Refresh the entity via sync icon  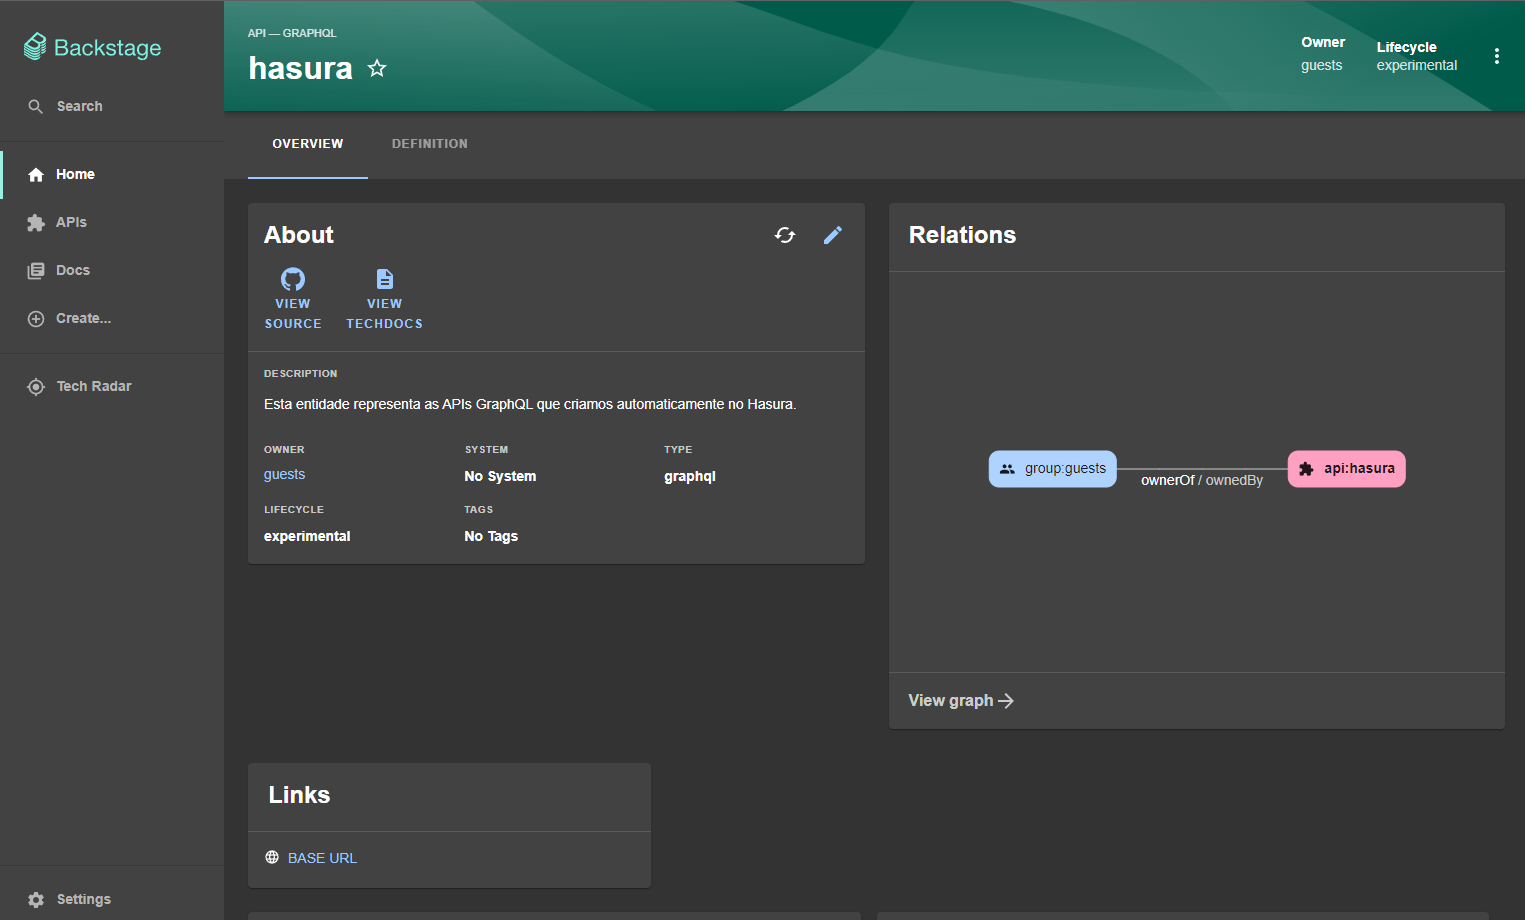(785, 235)
